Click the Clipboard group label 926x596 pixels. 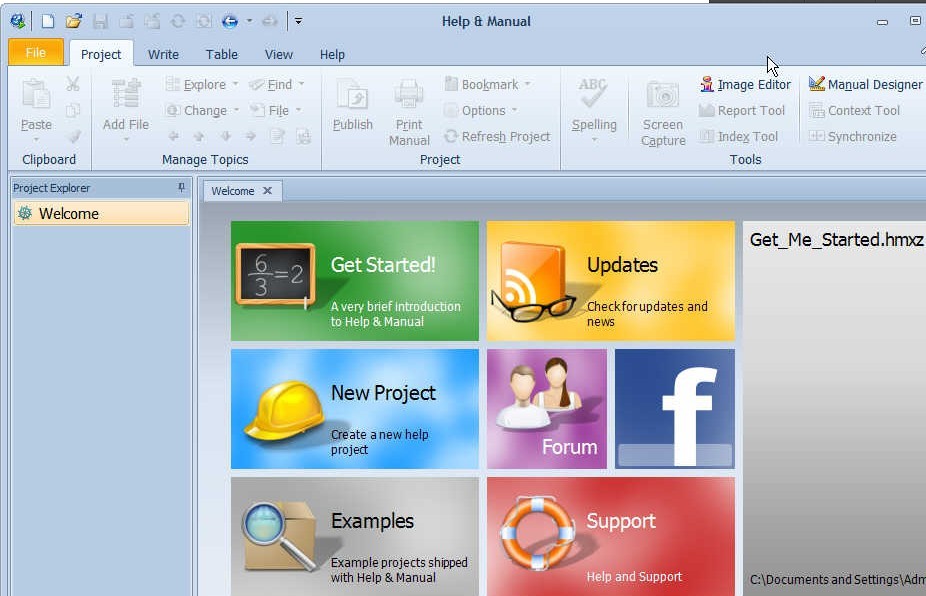pos(49,159)
